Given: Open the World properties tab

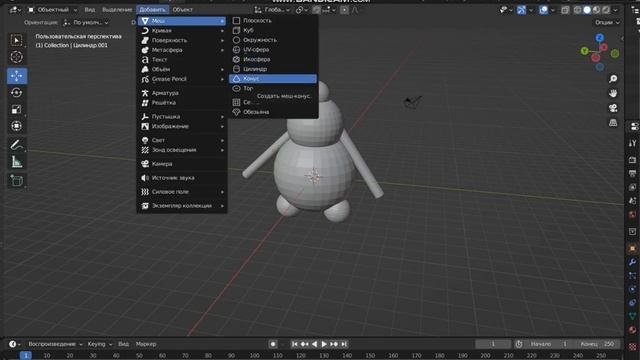Looking at the screenshot, I should pyautogui.click(x=632, y=214).
